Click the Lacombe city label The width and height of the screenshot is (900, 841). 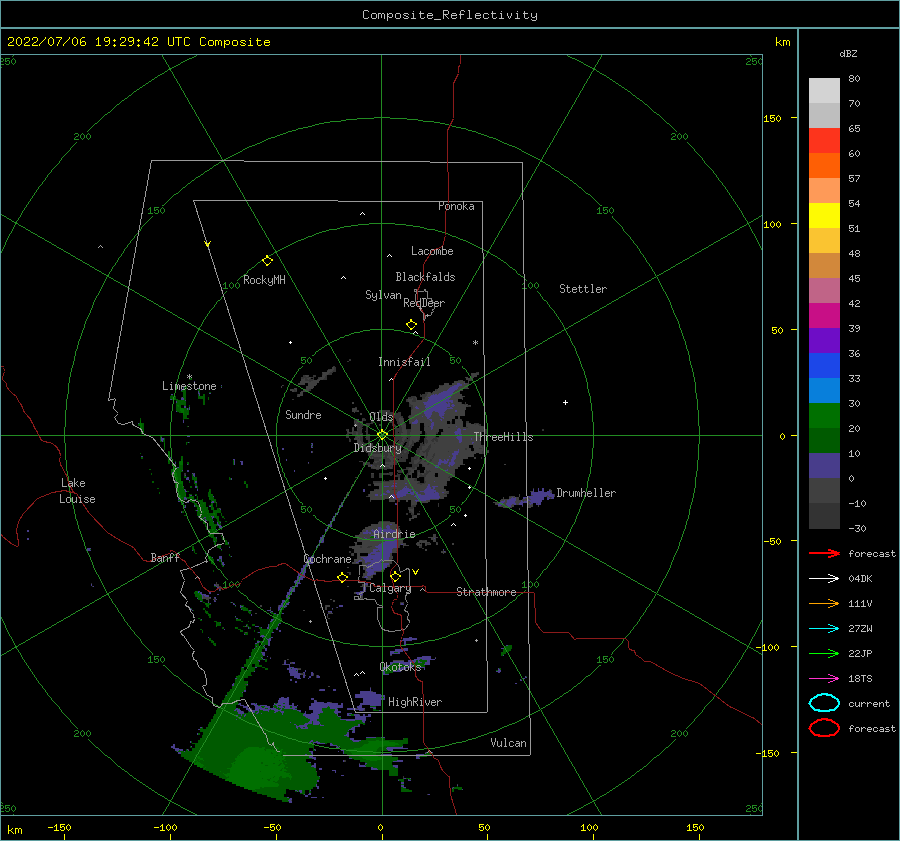point(432,251)
